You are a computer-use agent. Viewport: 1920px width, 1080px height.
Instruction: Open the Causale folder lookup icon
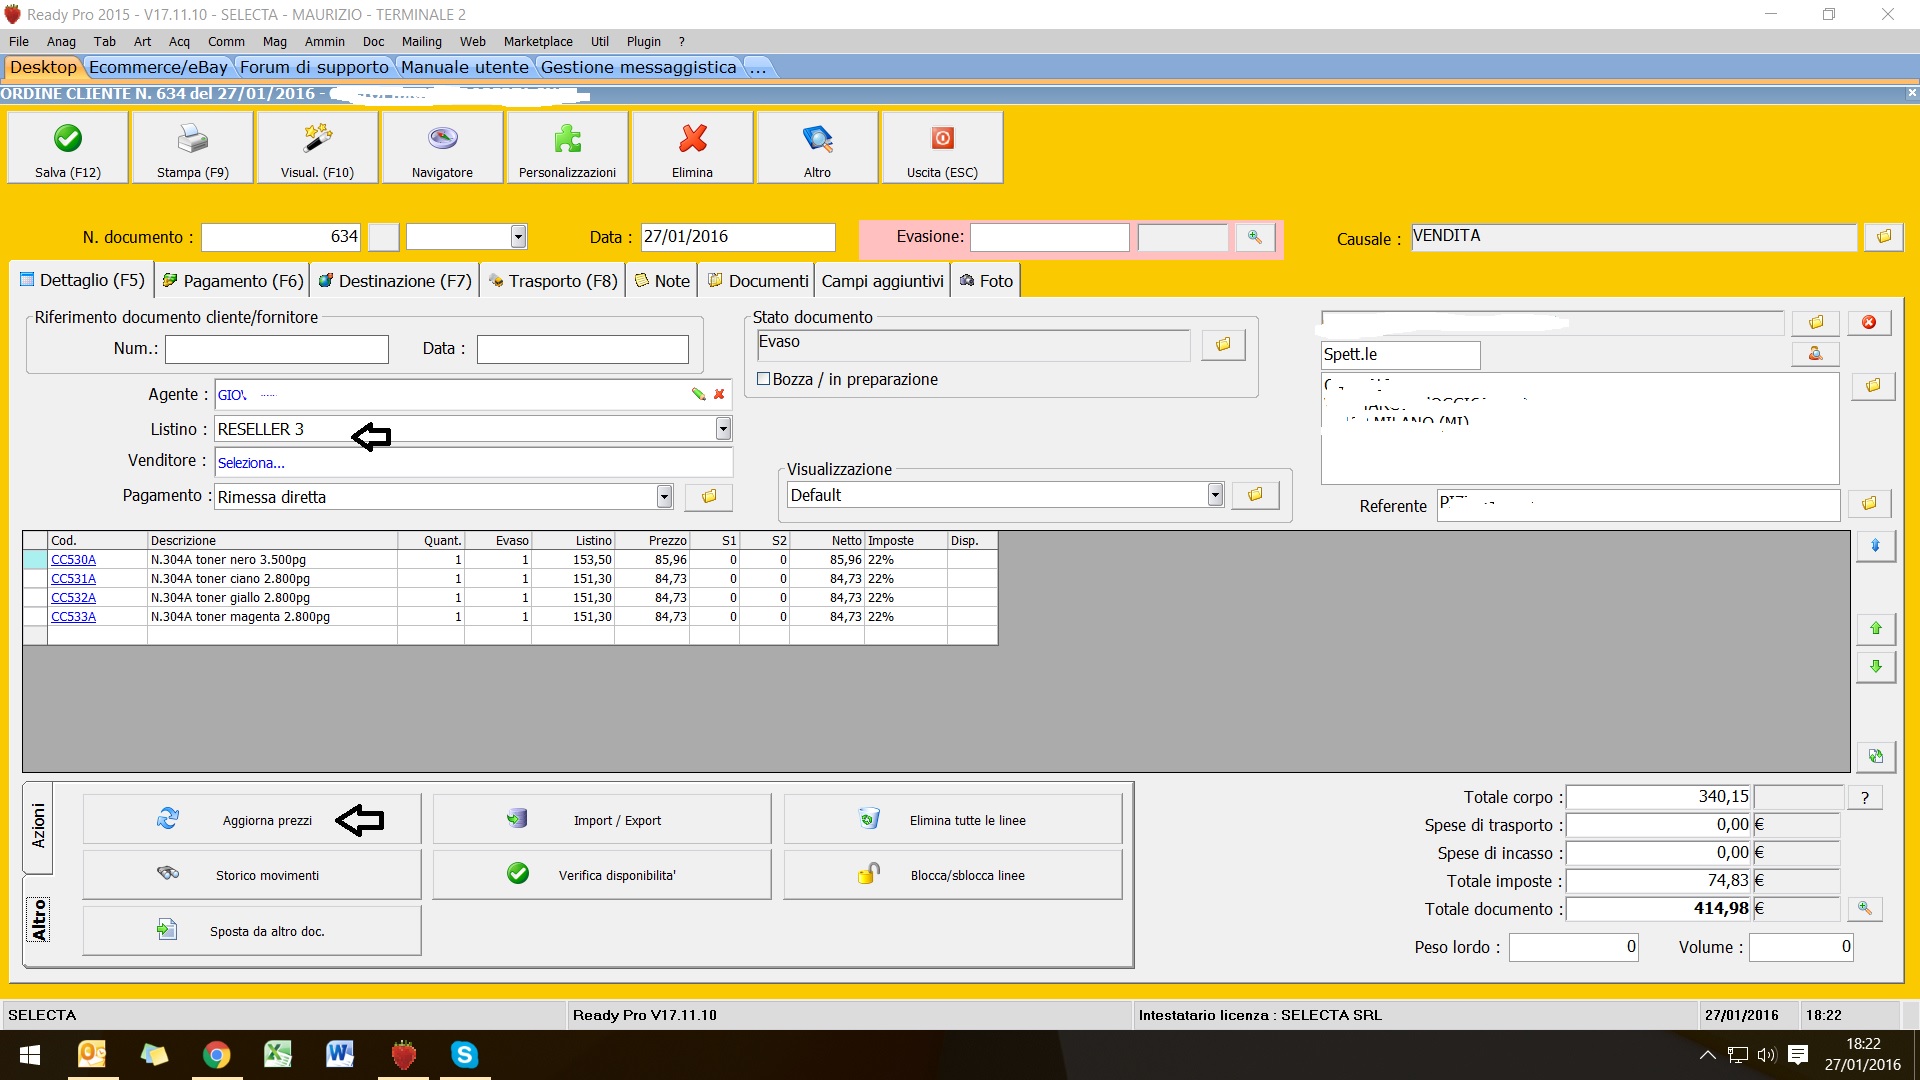(1884, 237)
